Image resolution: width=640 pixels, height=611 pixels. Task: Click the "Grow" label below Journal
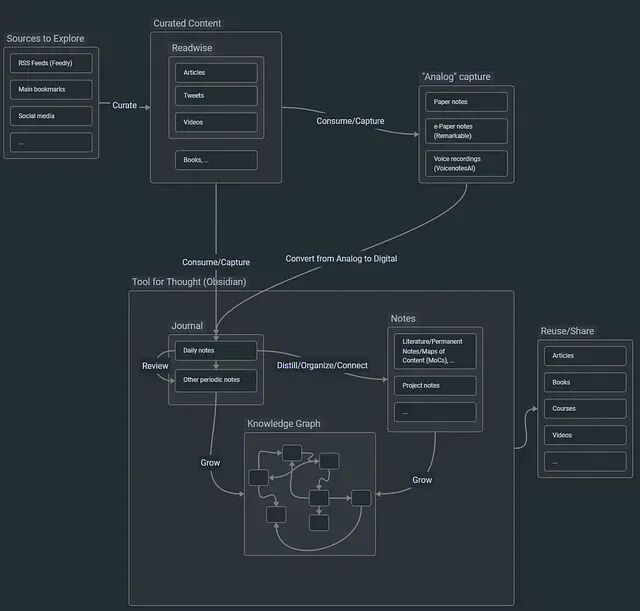tap(210, 463)
